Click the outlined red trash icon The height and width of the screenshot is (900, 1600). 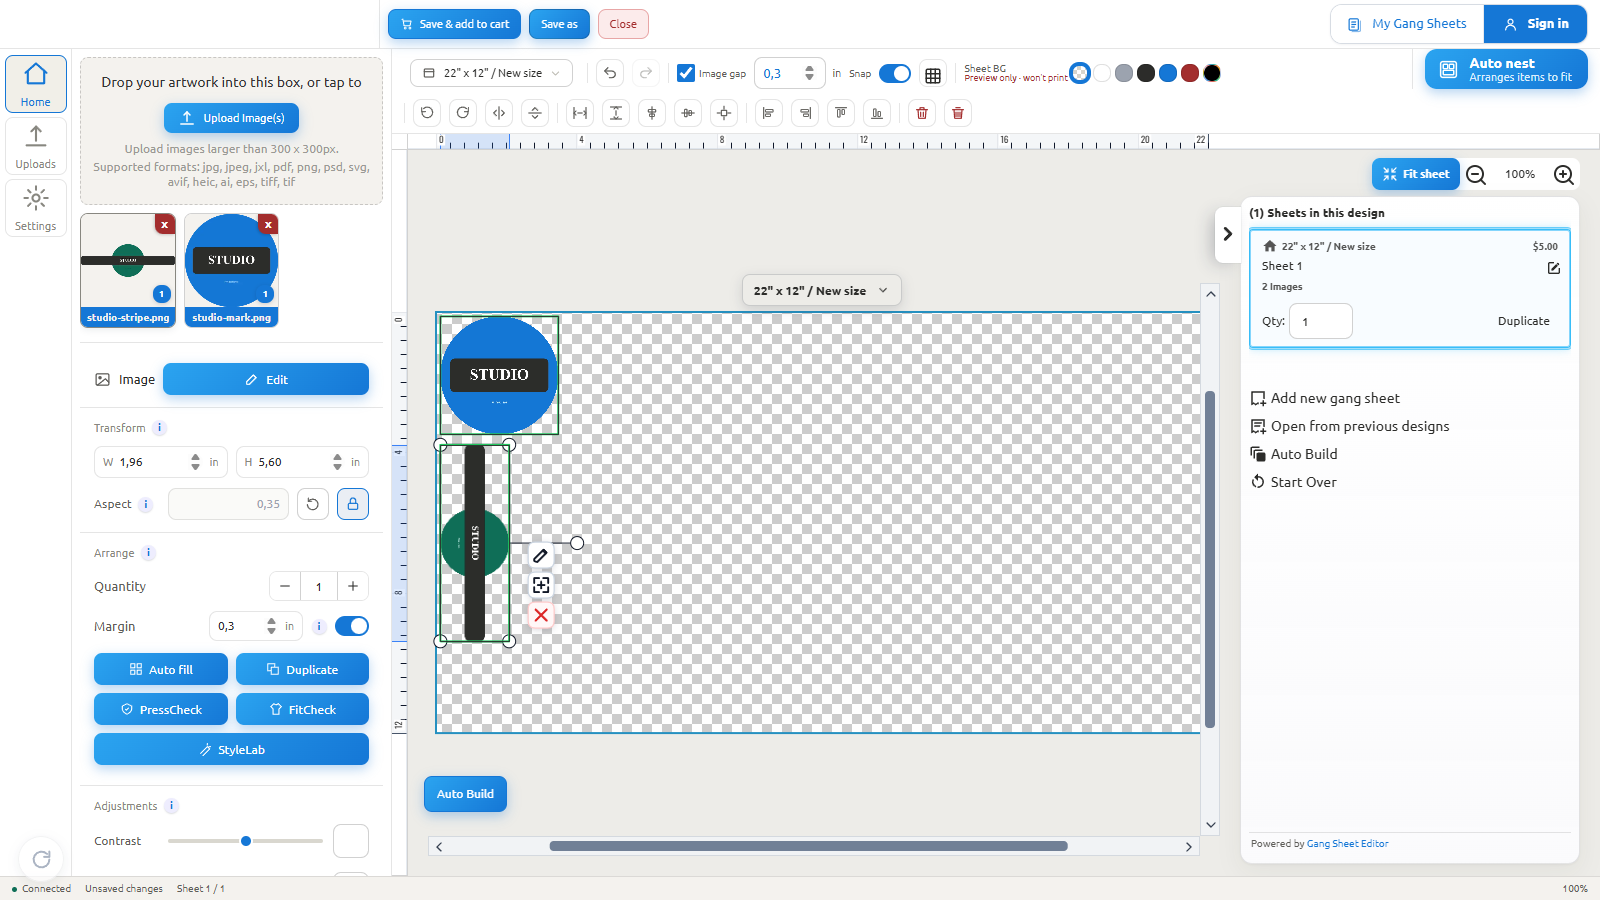point(922,113)
